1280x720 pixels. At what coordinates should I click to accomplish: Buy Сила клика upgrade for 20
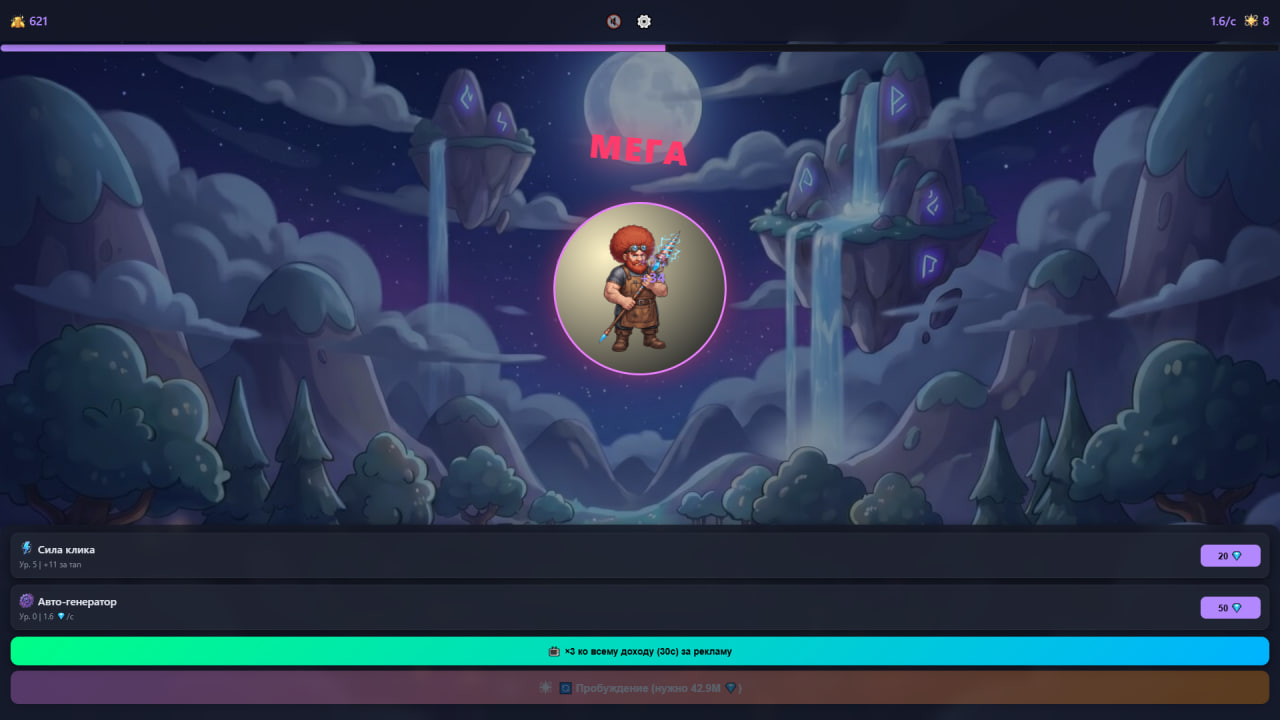(x=1230, y=555)
